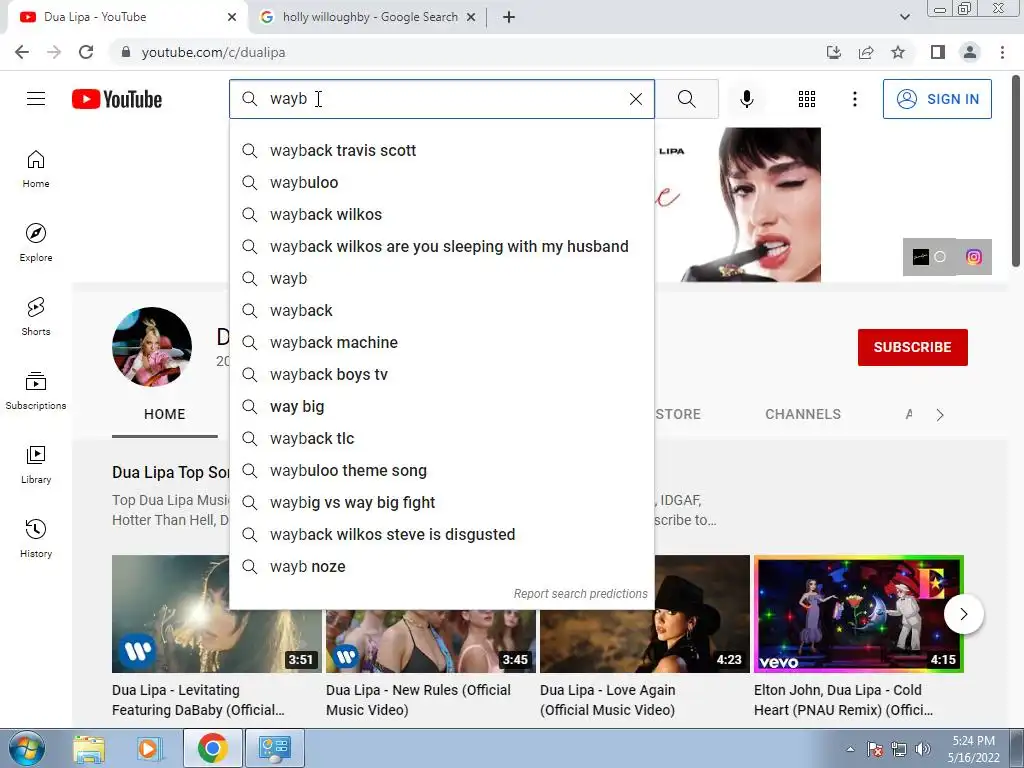Open the Cold Heart PNAU Remix thumbnail

(859, 614)
